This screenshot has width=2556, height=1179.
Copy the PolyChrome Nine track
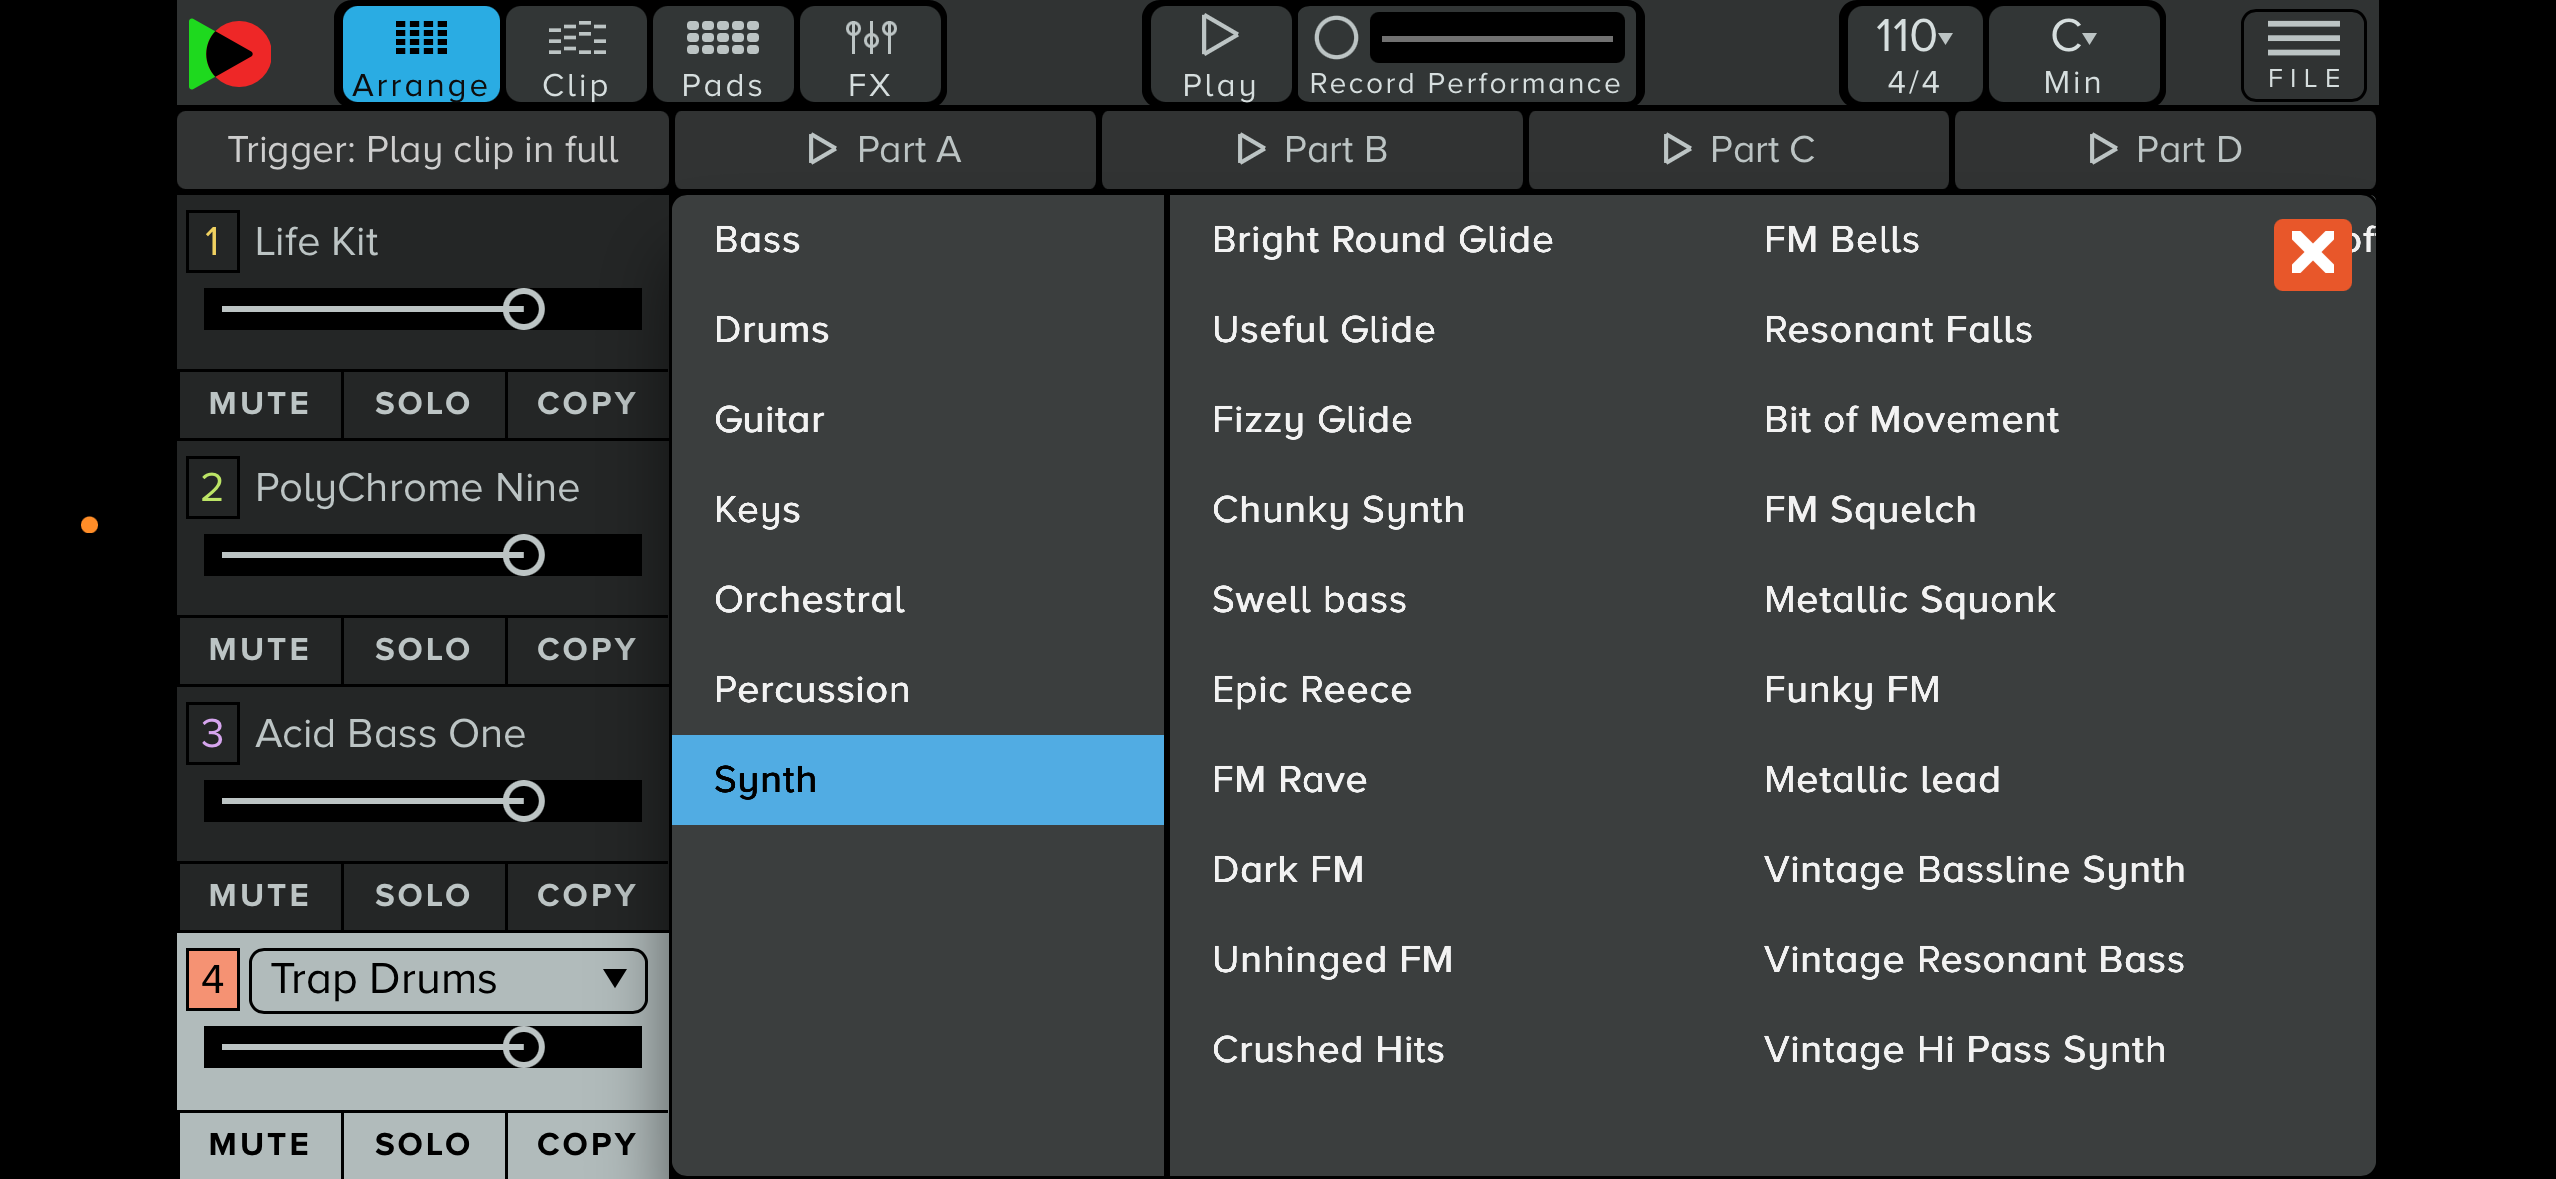587,650
